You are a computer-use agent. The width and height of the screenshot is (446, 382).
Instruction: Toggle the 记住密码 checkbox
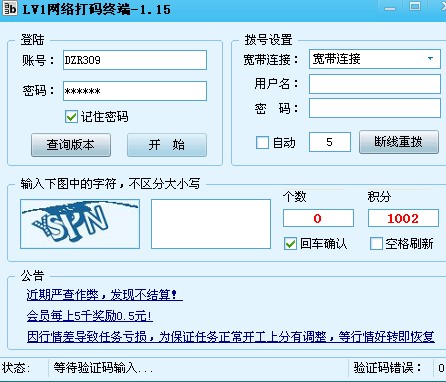71,117
